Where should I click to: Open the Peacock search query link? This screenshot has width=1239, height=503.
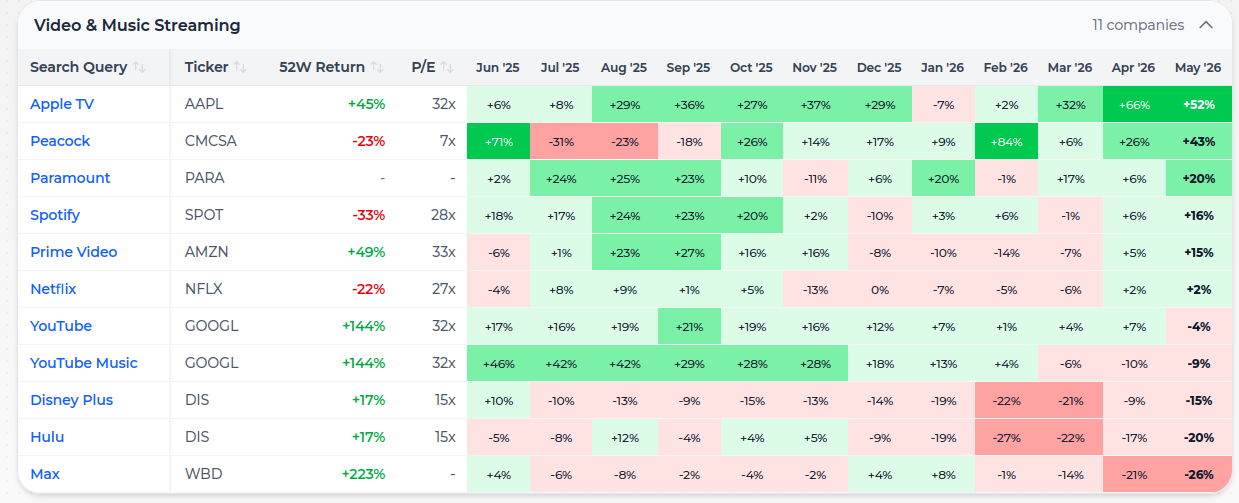point(60,141)
